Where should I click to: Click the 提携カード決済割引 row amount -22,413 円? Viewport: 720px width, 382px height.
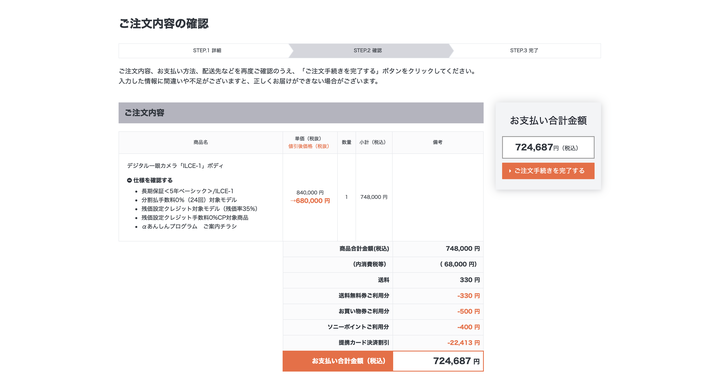tap(463, 343)
